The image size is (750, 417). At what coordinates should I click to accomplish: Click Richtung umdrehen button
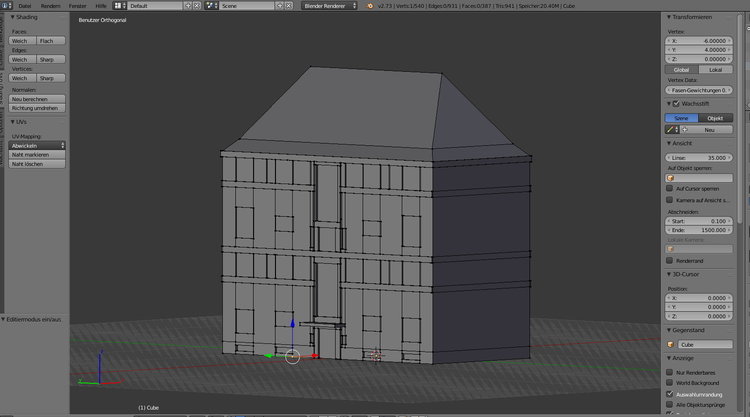coord(37,108)
